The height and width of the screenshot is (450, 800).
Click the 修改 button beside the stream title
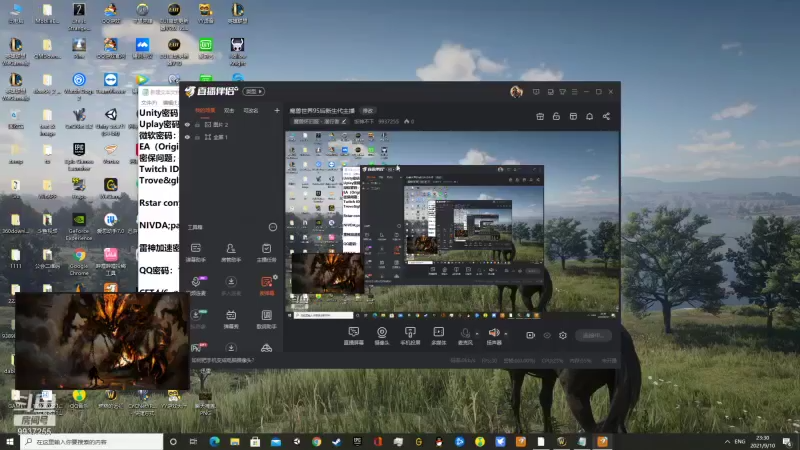[x=368, y=110]
